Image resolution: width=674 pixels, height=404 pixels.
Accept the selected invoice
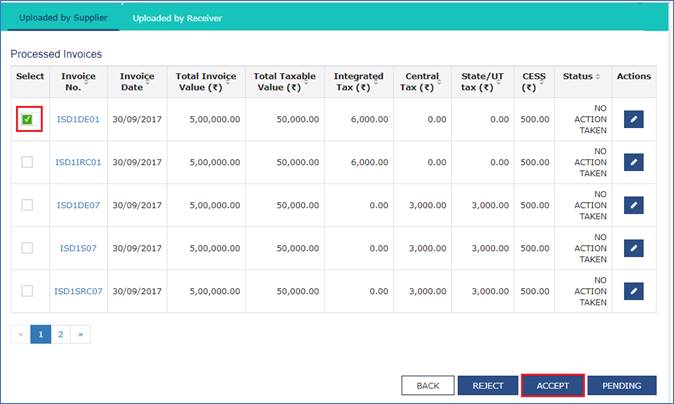pos(553,386)
